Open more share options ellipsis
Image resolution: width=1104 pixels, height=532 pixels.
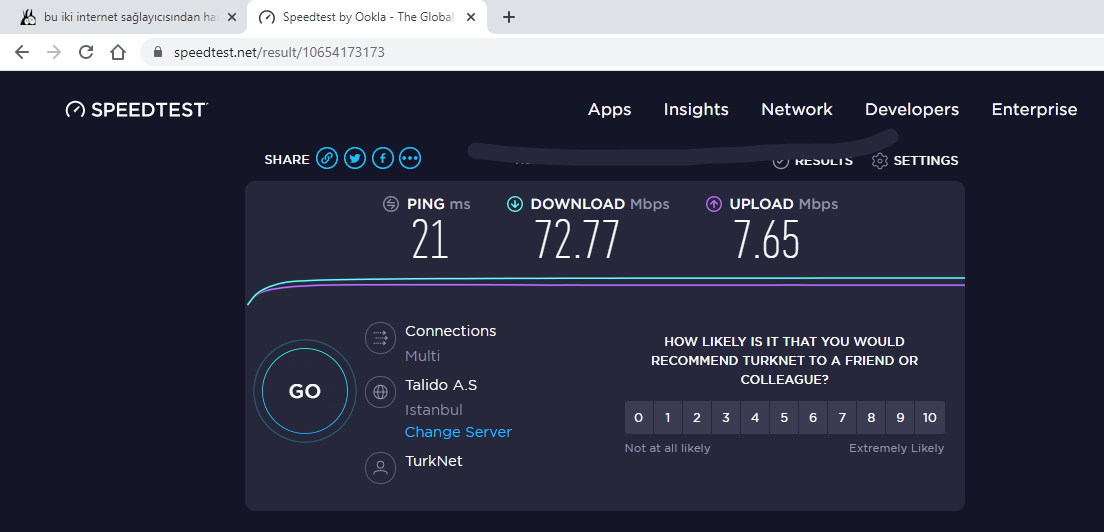(410, 158)
